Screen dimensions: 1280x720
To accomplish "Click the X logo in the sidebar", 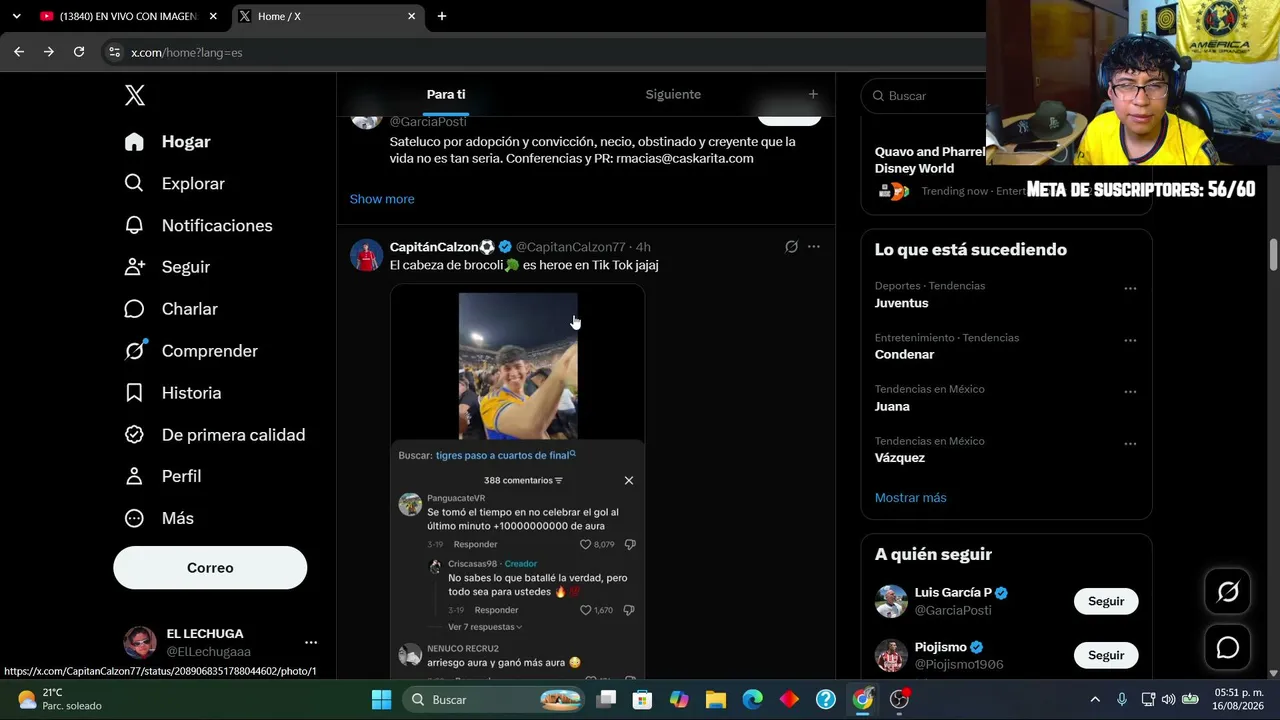I will pyautogui.click(x=135, y=95).
